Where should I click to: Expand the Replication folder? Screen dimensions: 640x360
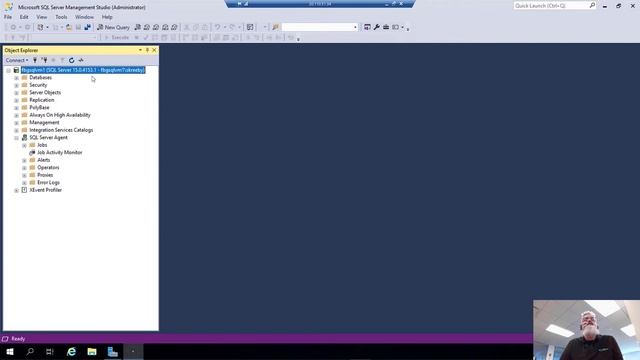tap(16, 100)
